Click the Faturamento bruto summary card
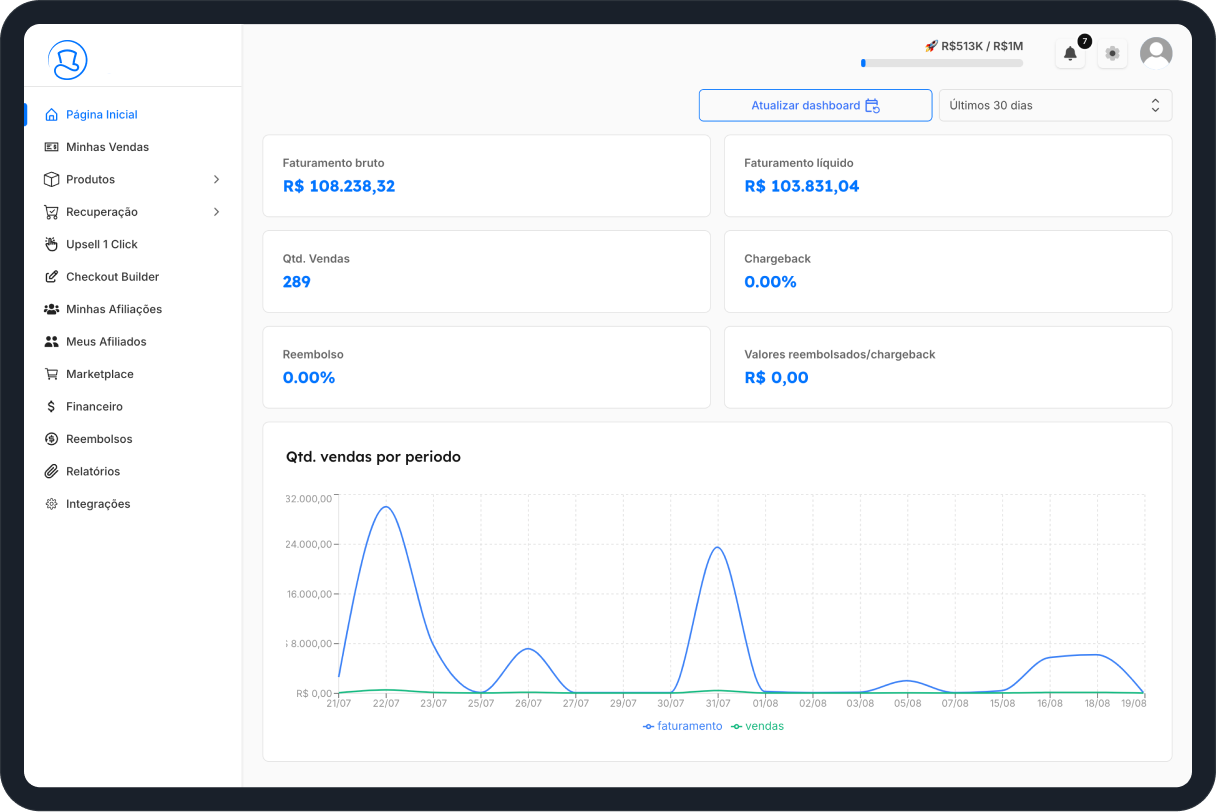The width and height of the screenshot is (1216, 812). pos(486,176)
